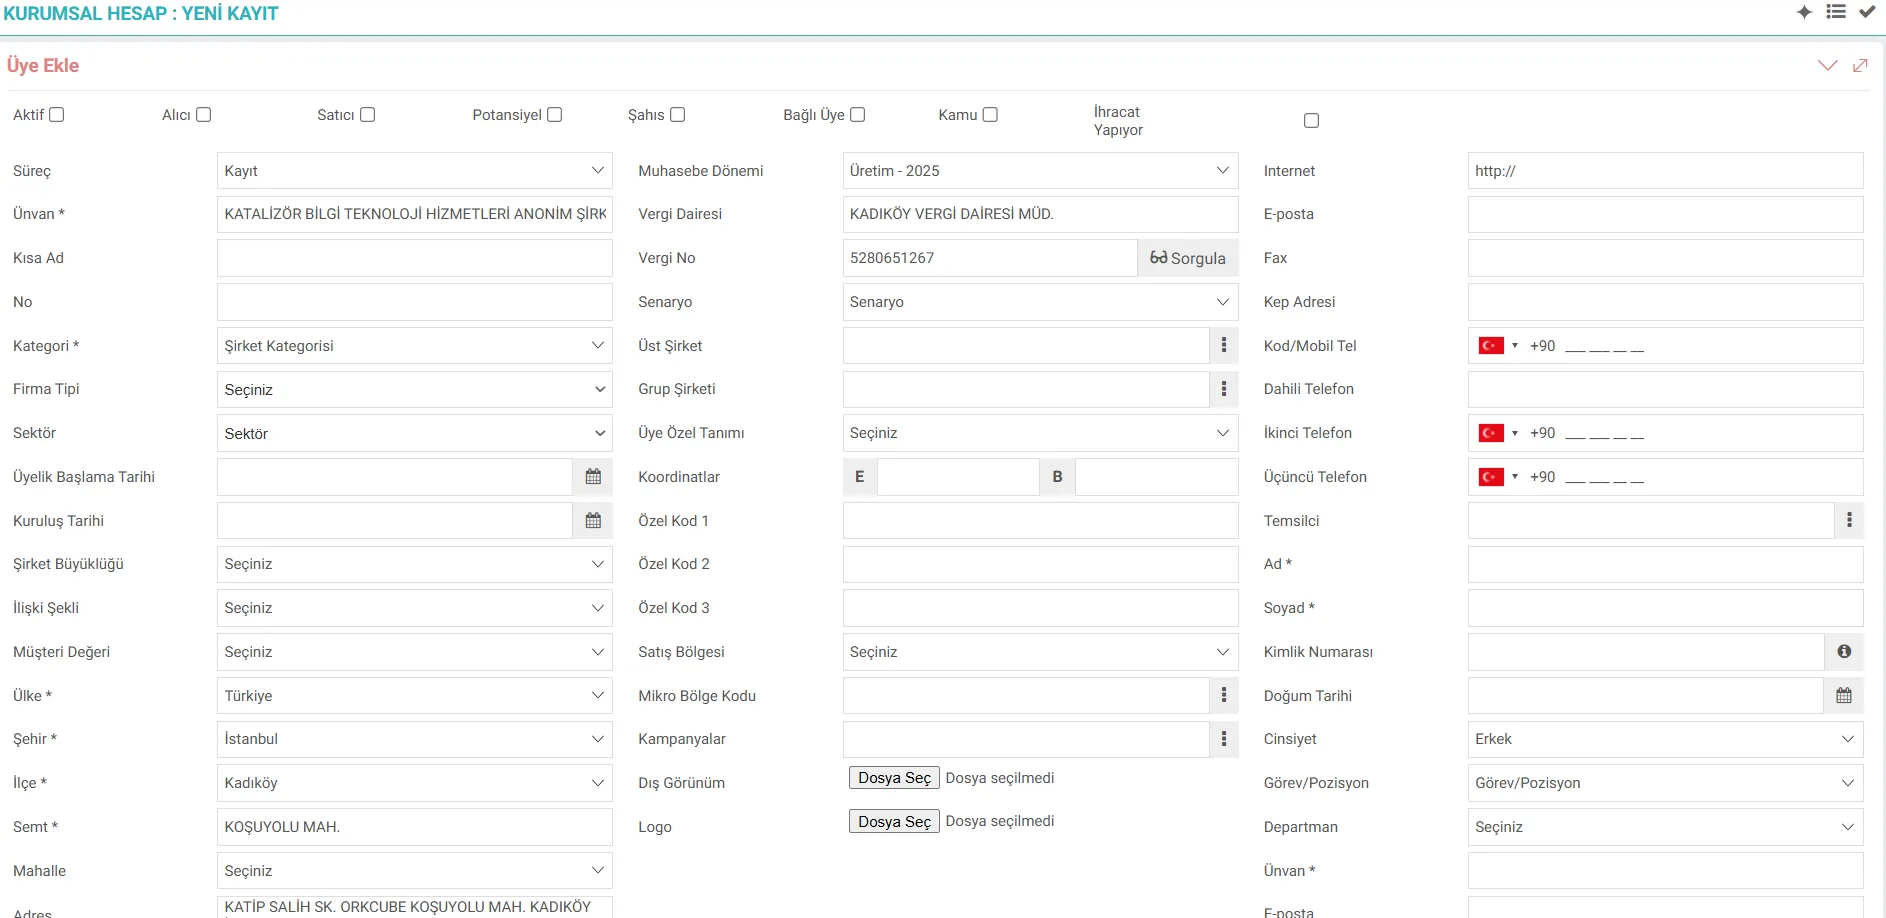
Task: Click info icon beside Kimlik Numarası
Action: [x=1844, y=652]
